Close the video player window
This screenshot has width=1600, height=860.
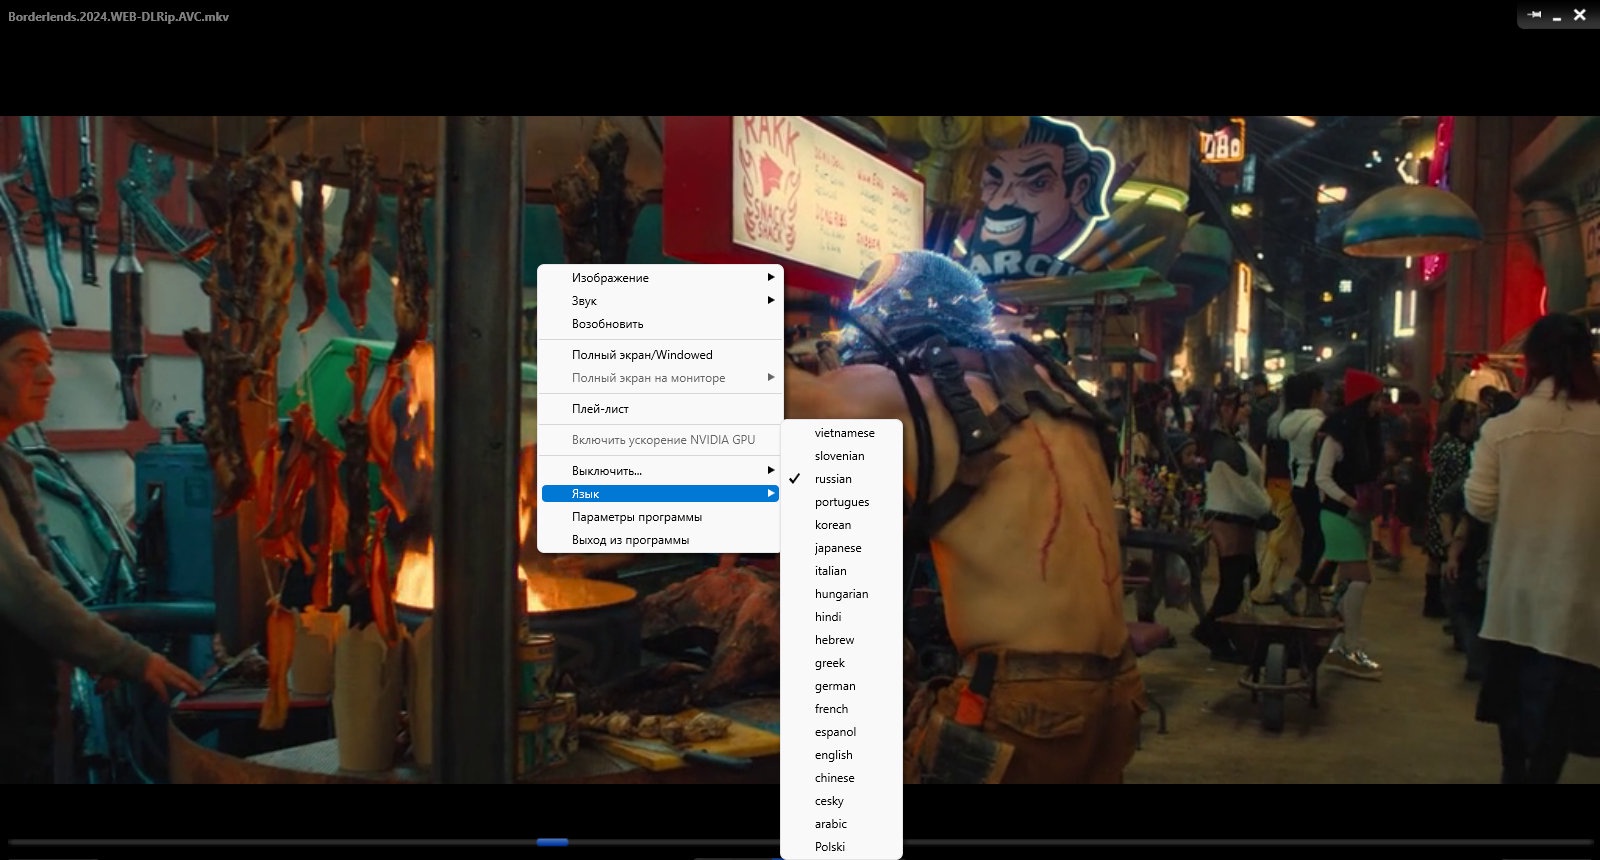(x=1580, y=15)
